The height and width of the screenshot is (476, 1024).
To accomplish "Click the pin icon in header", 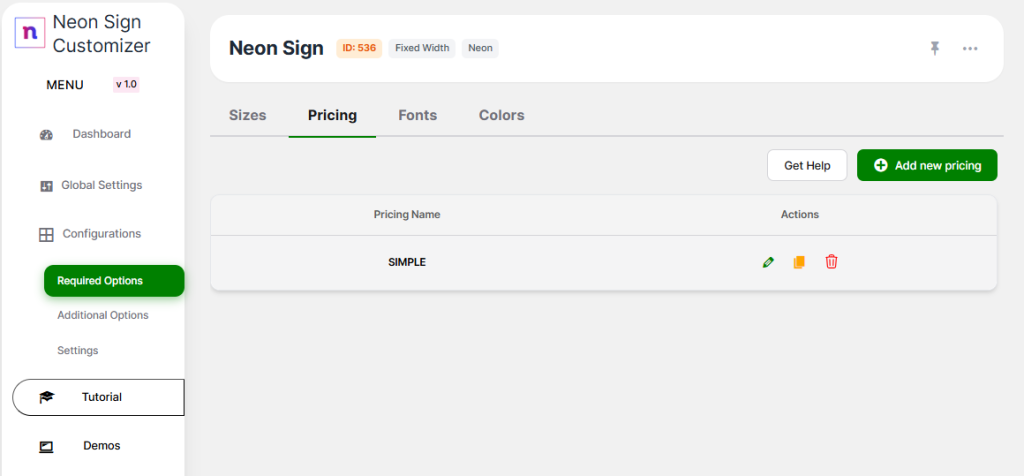I will (935, 48).
